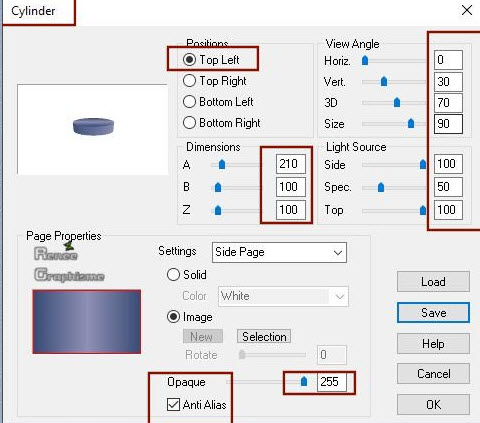The height and width of the screenshot is (423, 480).
Task: Click the Load button
Action: pos(433,282)
